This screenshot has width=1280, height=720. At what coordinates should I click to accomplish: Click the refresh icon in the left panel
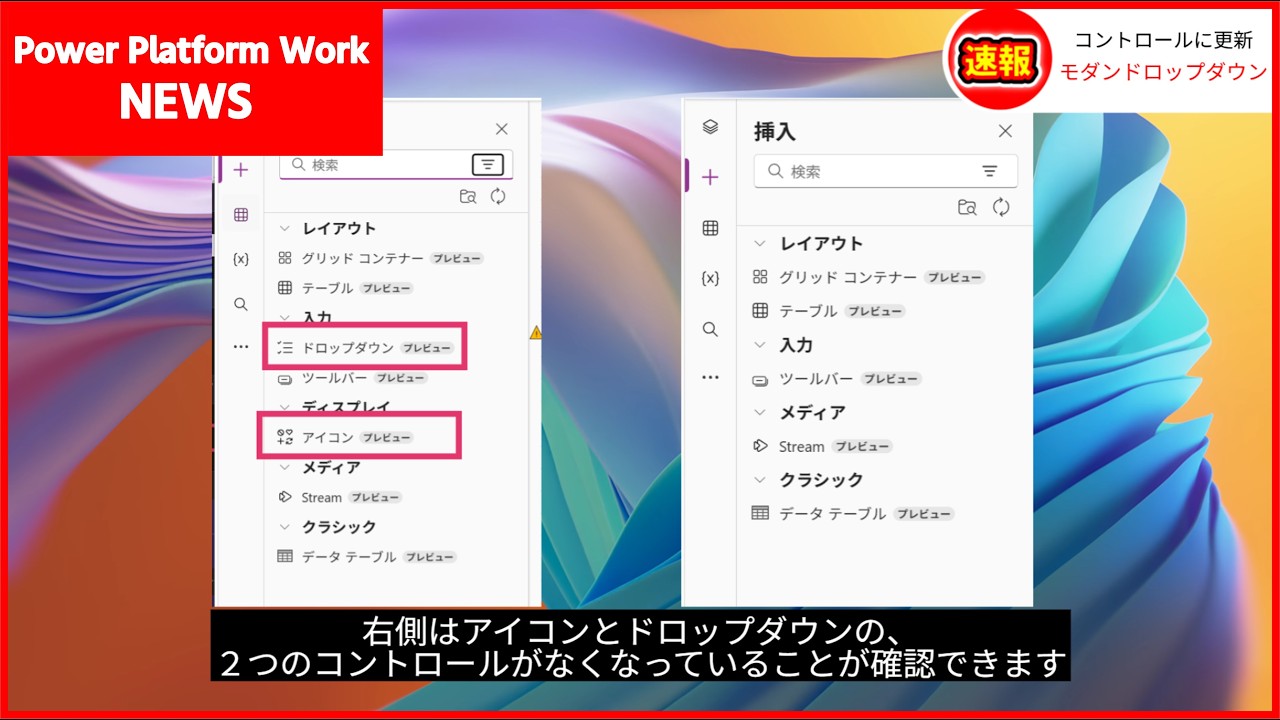[x=498, y=197]
